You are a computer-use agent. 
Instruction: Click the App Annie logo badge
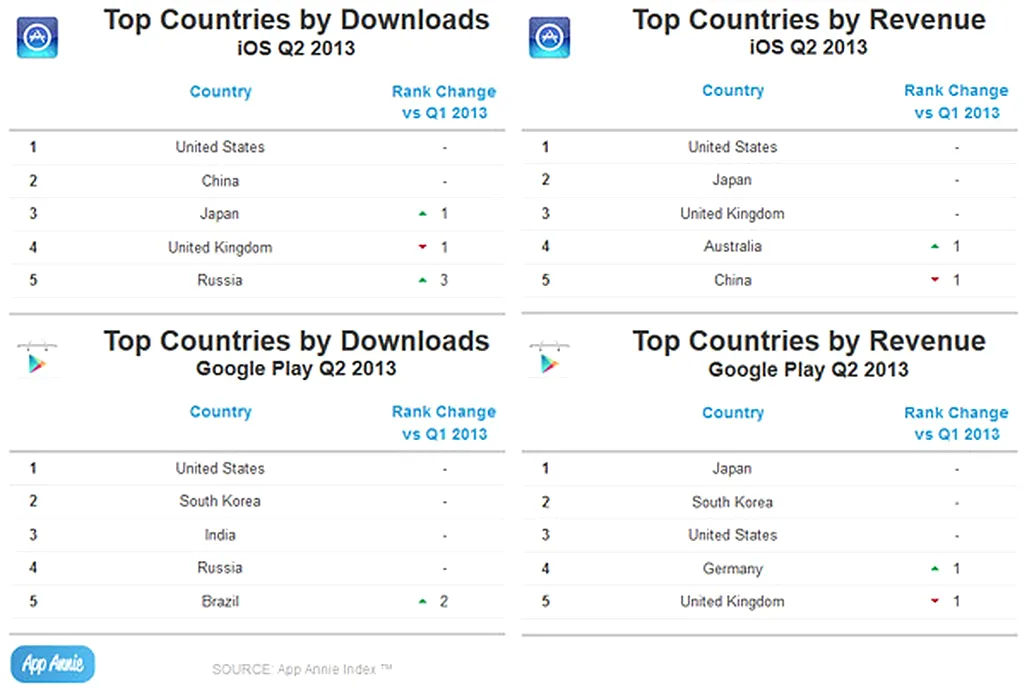[x=53, y=664]
